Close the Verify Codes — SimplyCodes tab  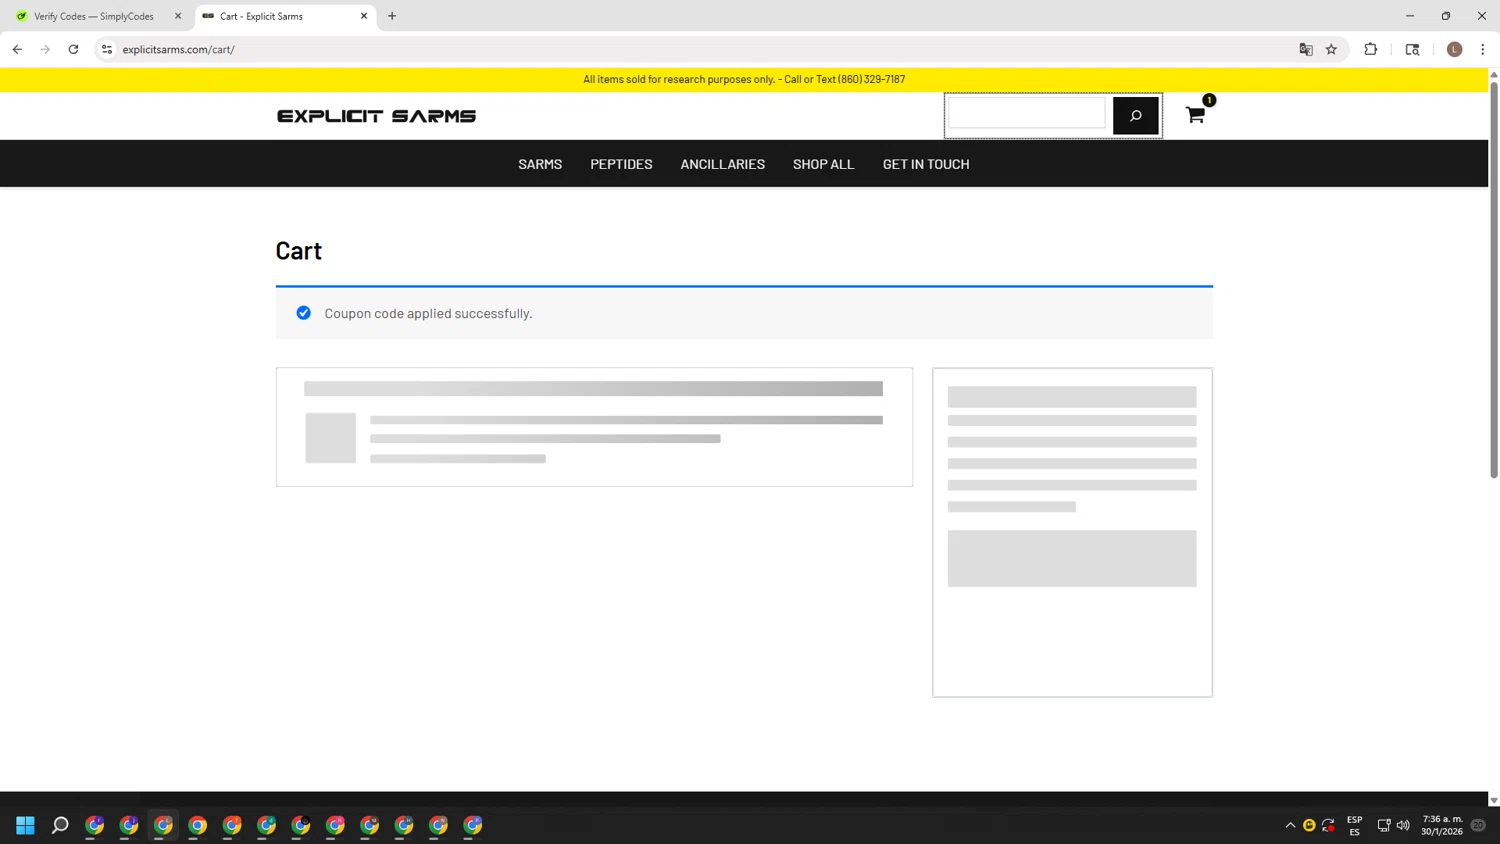178,16
